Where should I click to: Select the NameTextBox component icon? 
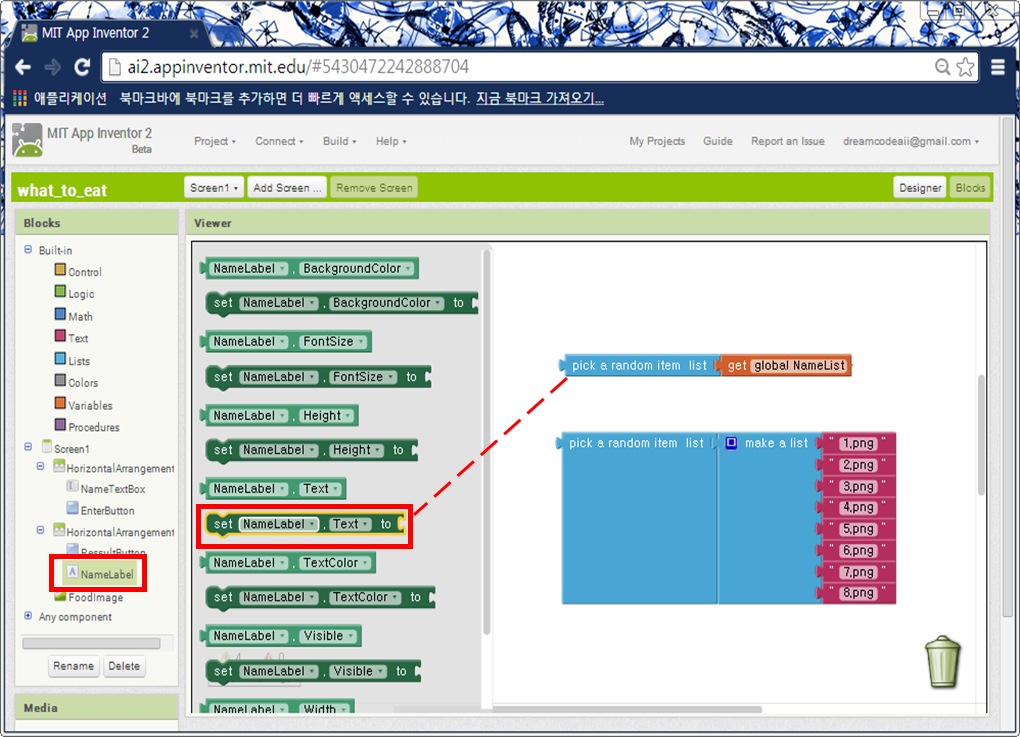[72, 486]
